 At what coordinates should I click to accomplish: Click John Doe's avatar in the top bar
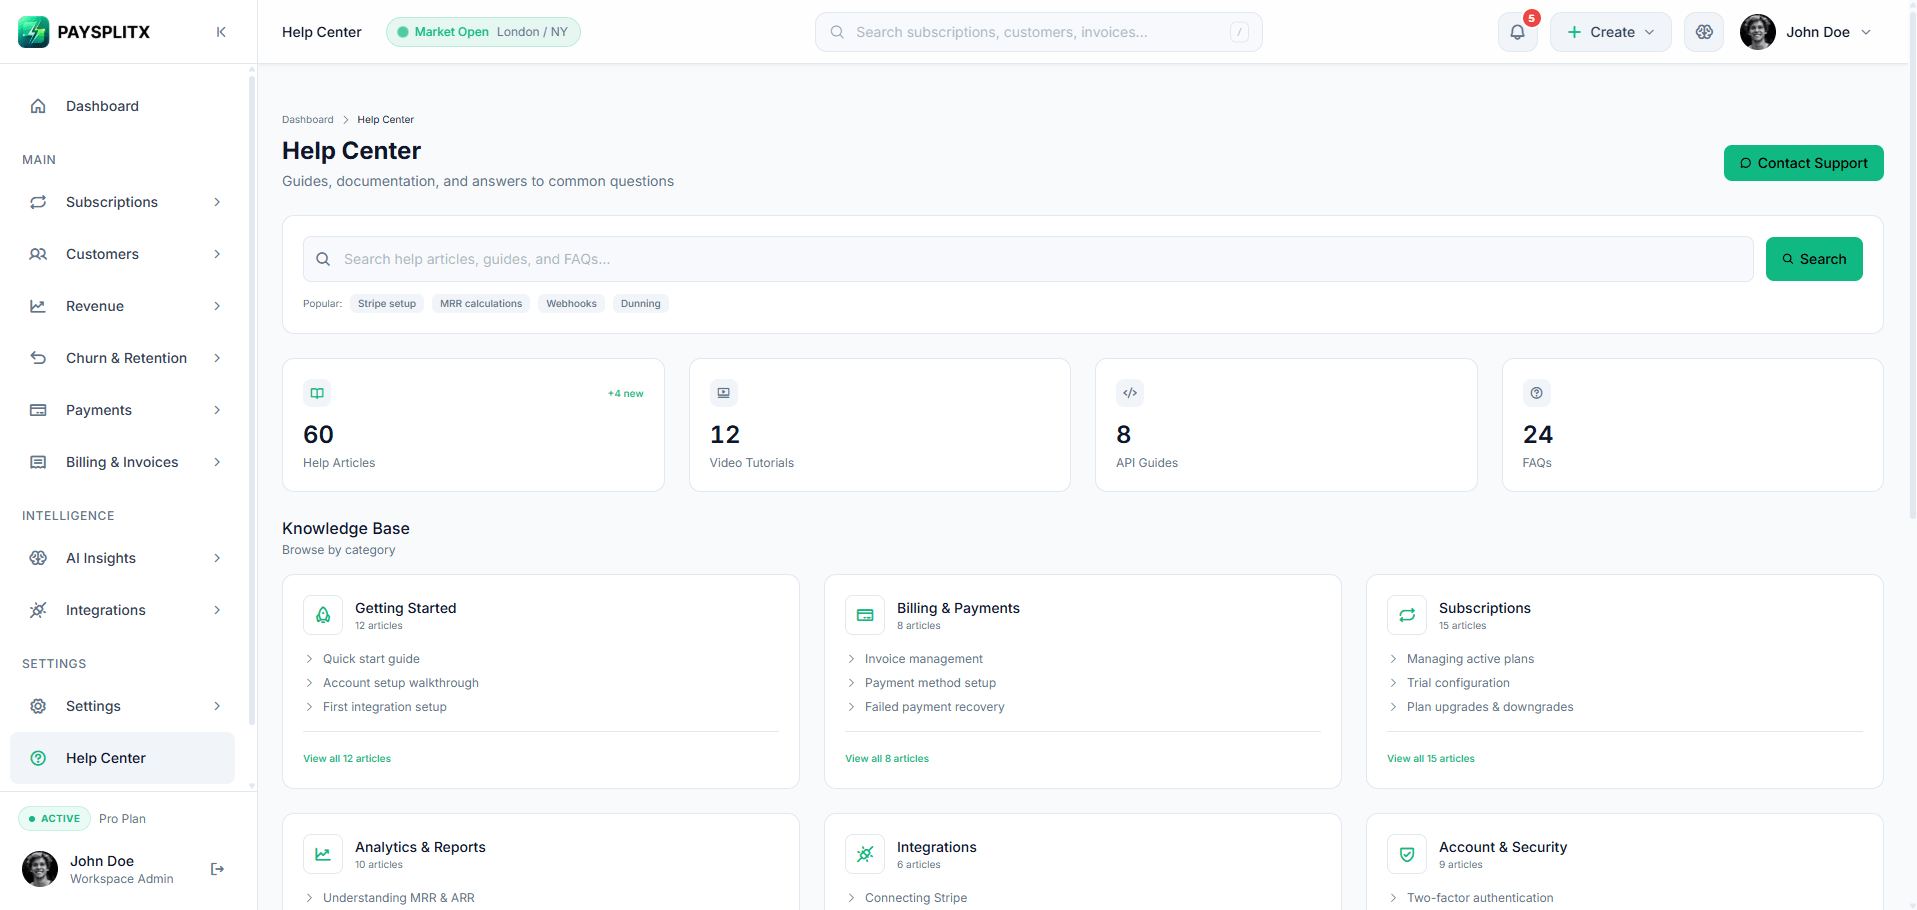1757,32
